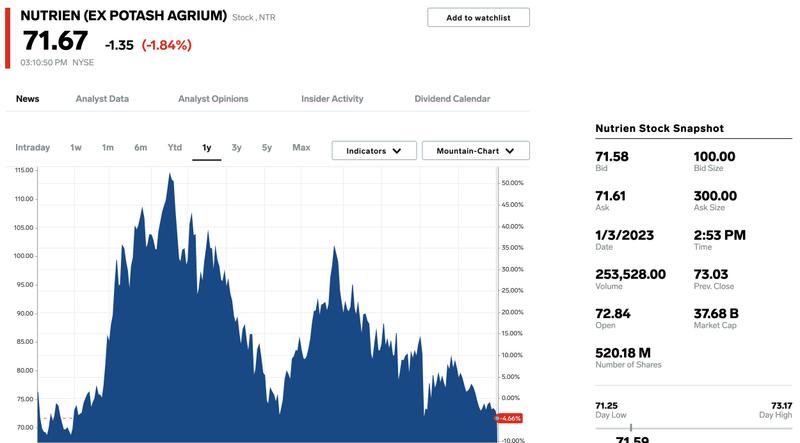Click the 50.00% percent axis label

512,183
